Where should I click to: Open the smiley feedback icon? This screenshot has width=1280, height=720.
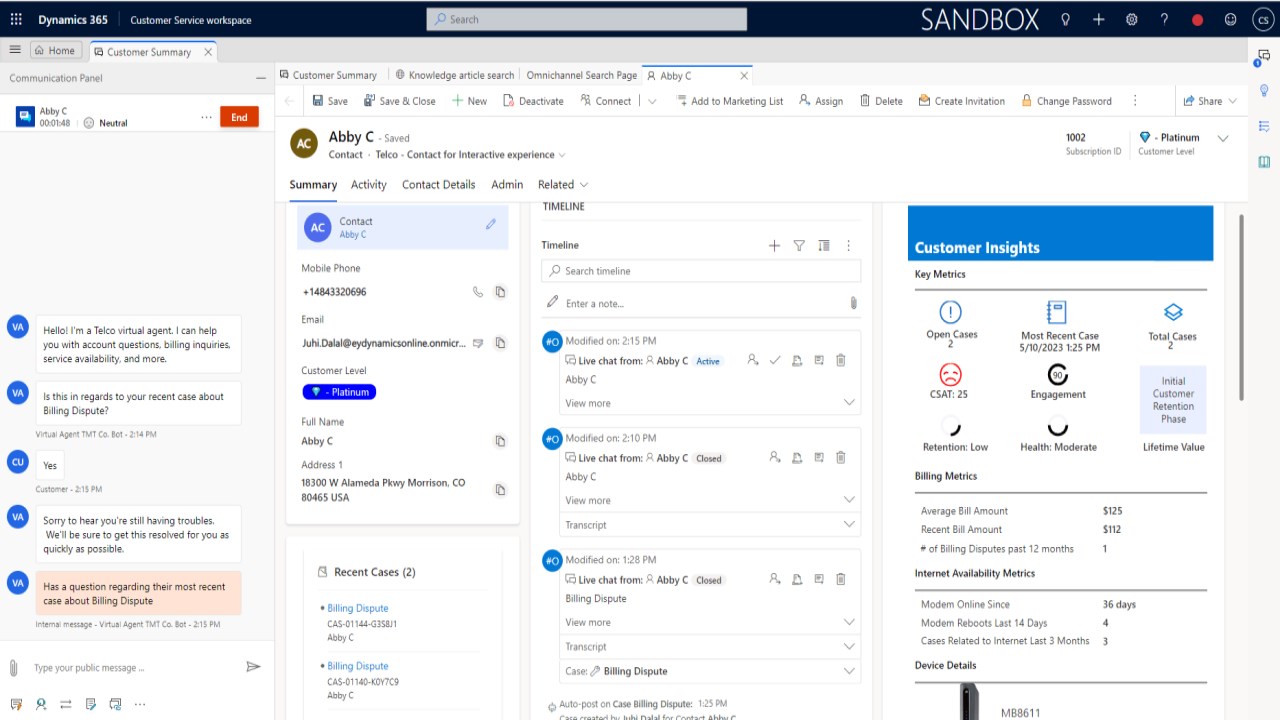tap(1231, 19)
